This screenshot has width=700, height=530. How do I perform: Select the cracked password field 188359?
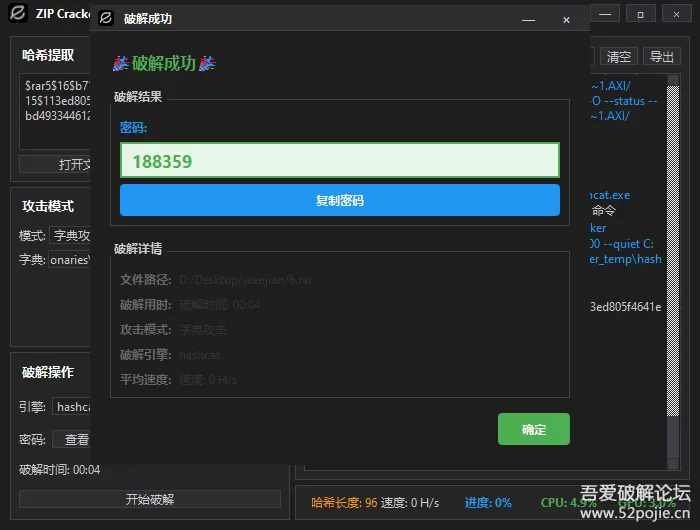pos(340,160)
